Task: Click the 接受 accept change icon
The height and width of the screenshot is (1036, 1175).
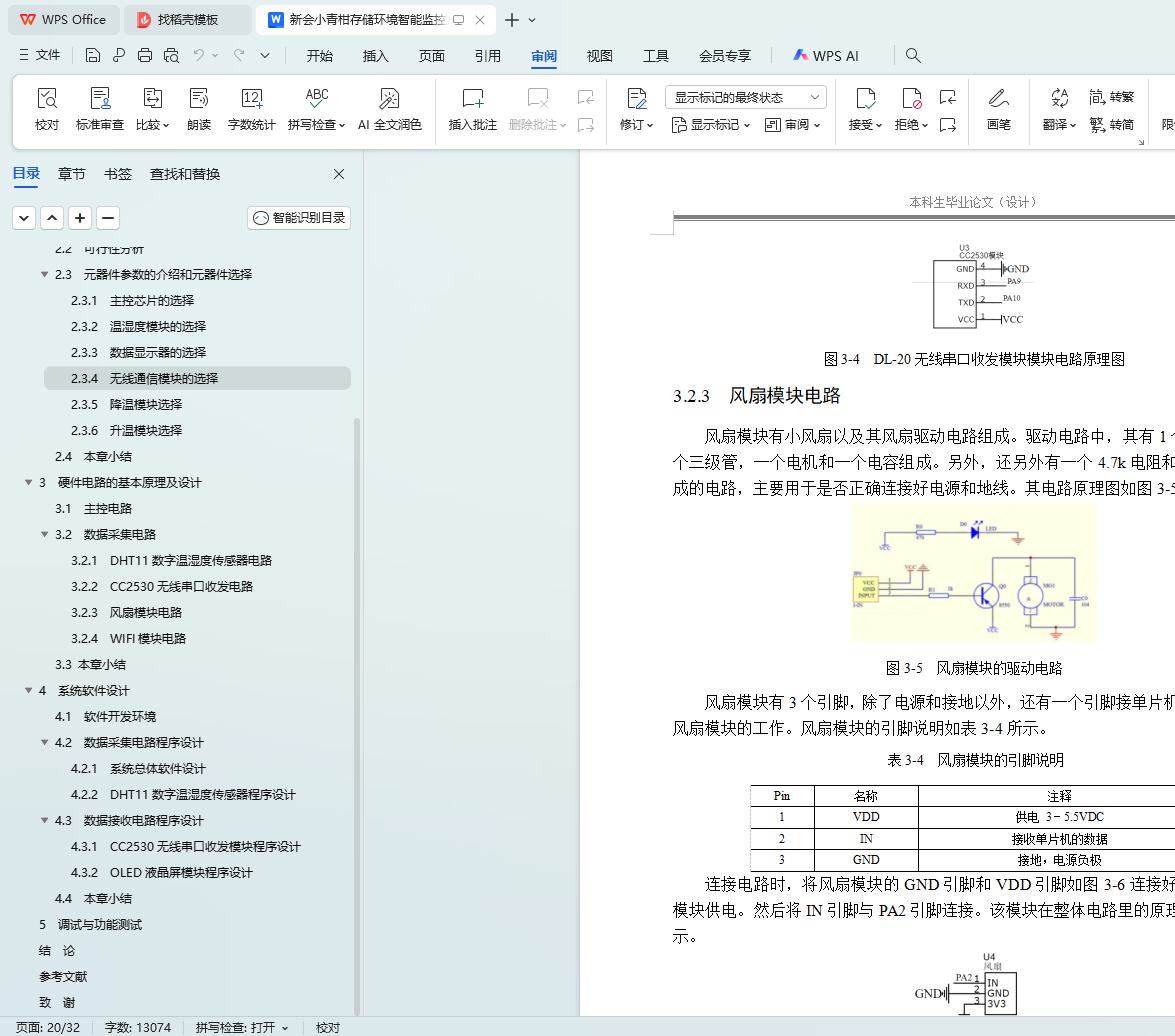Action: pyautogui.click(x=865, y=99)
